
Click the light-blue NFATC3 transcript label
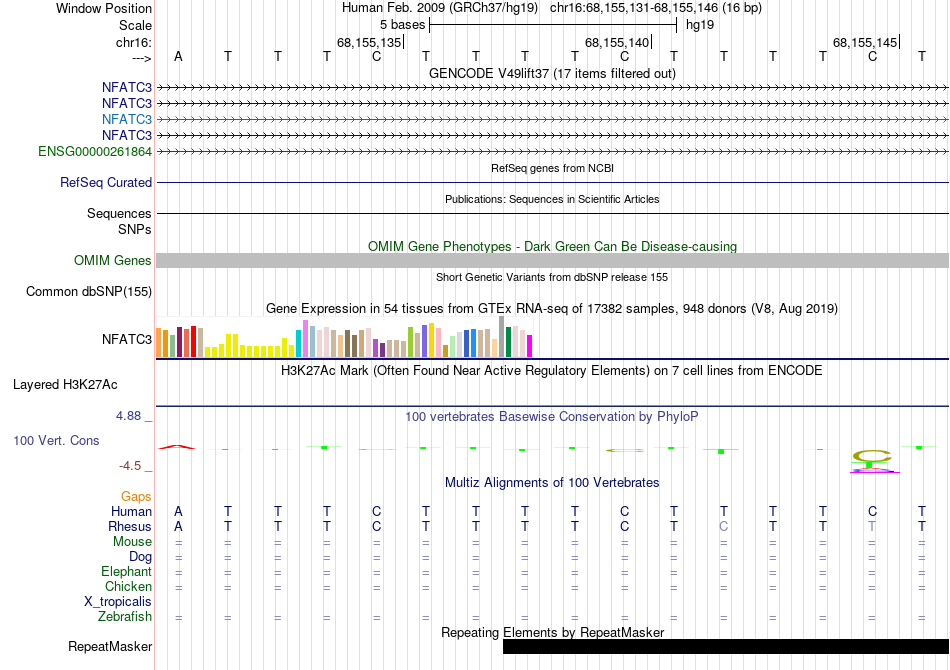[x=127, y=119]
